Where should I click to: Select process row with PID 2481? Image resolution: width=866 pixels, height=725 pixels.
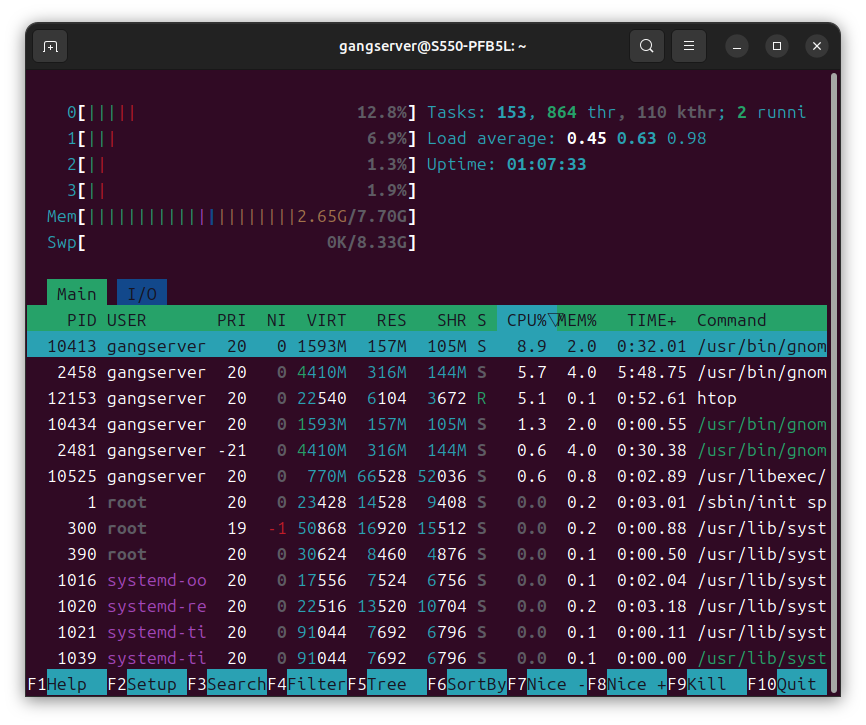[x=427, y=450]
